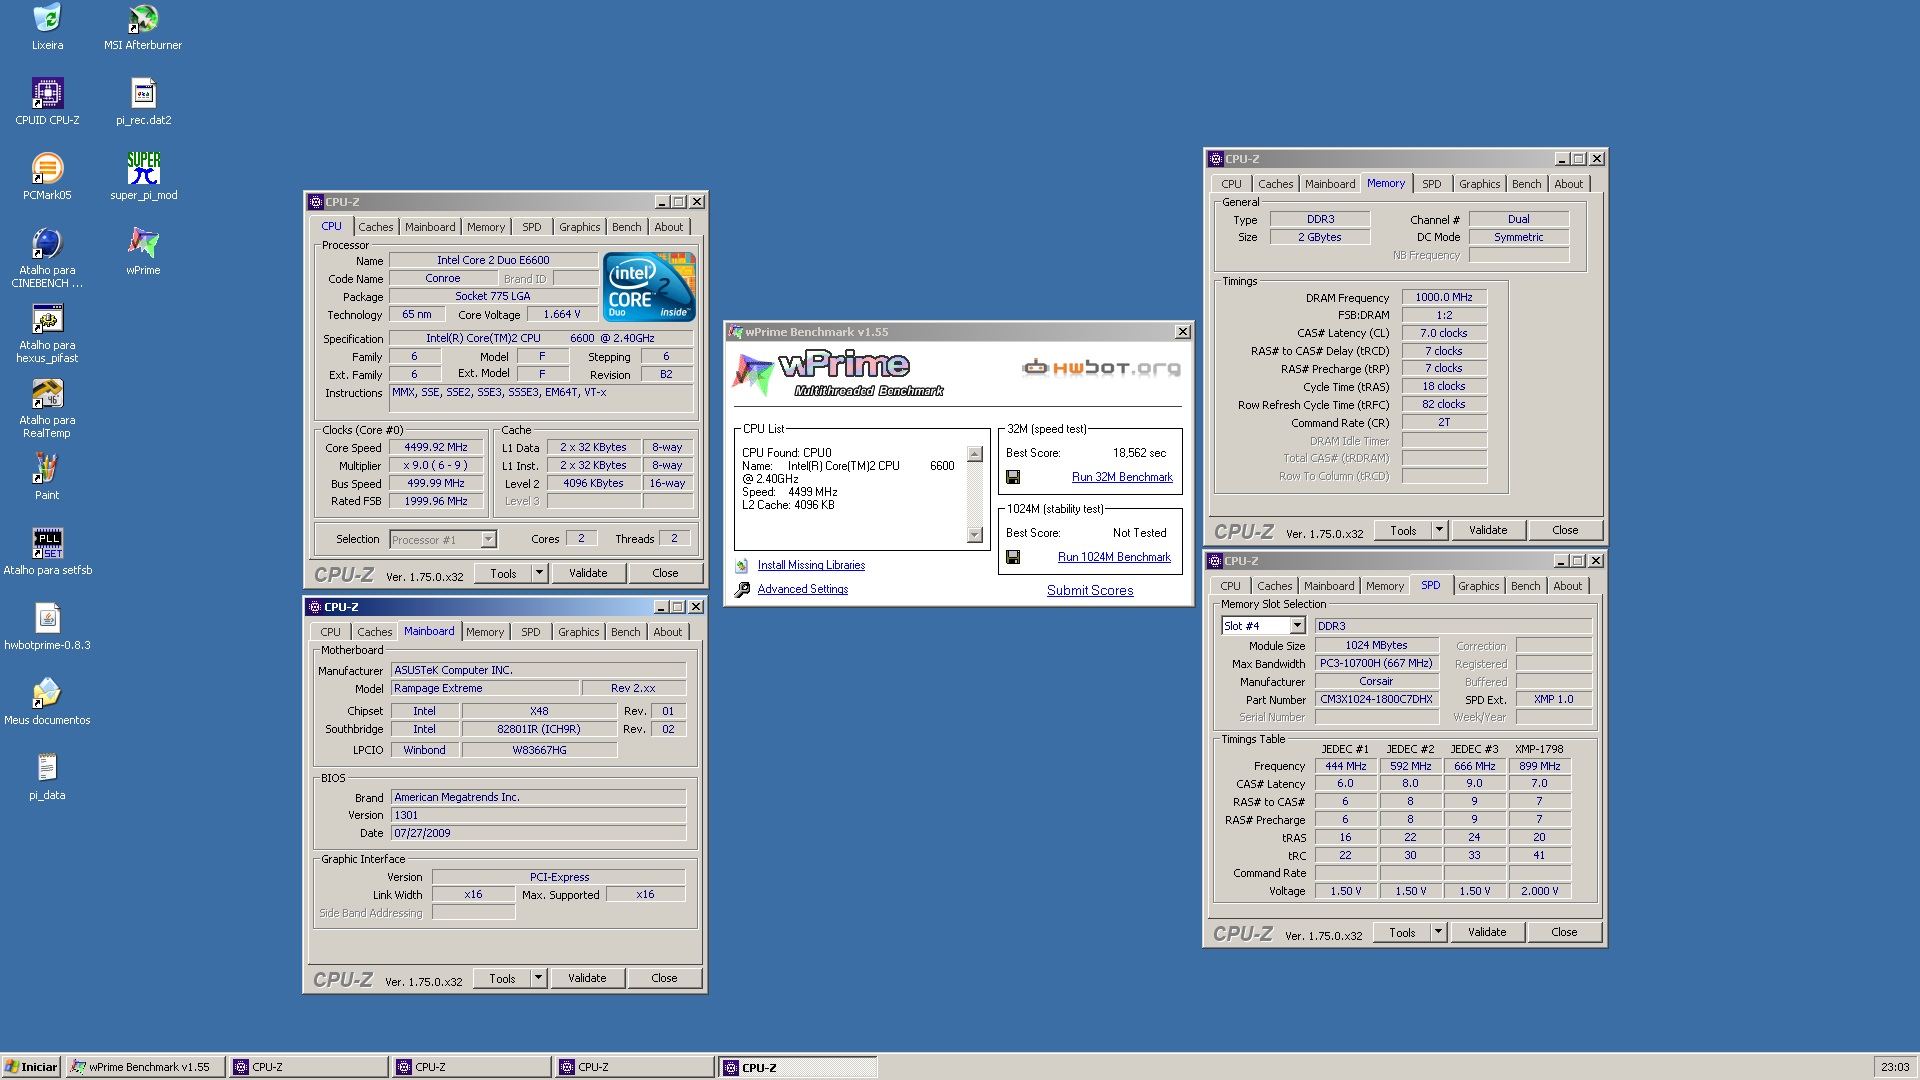This screenshot has width=1920, height=1080.
Task: Open Graphics tab in SPD CPU-Z window
Action: (x=1478, y=586)
